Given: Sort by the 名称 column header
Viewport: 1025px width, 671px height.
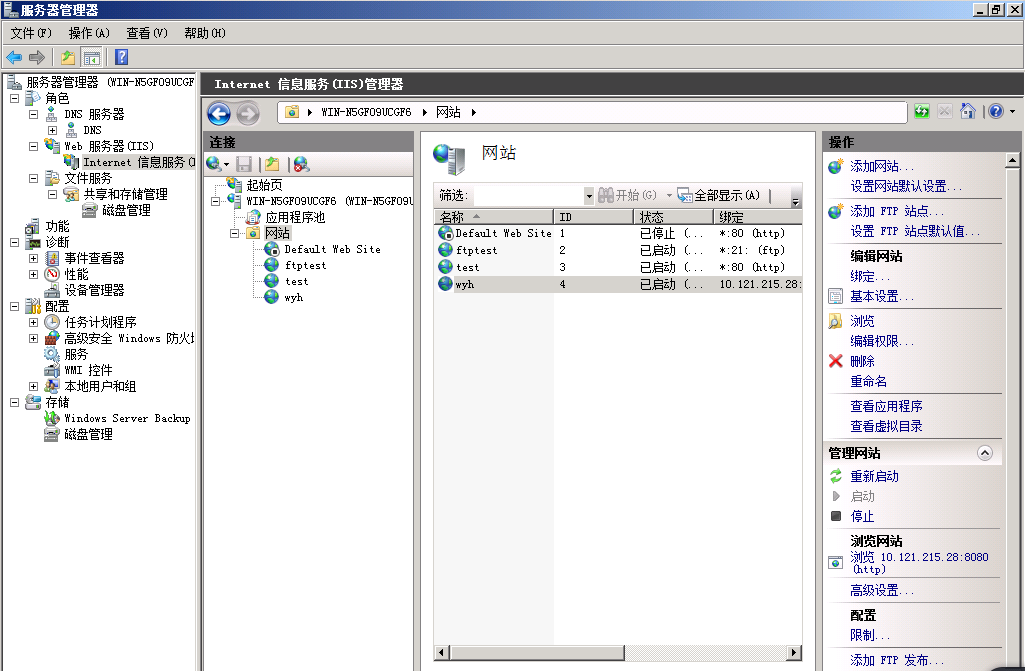Looking at the screenshot, I should tap(494, 216).
